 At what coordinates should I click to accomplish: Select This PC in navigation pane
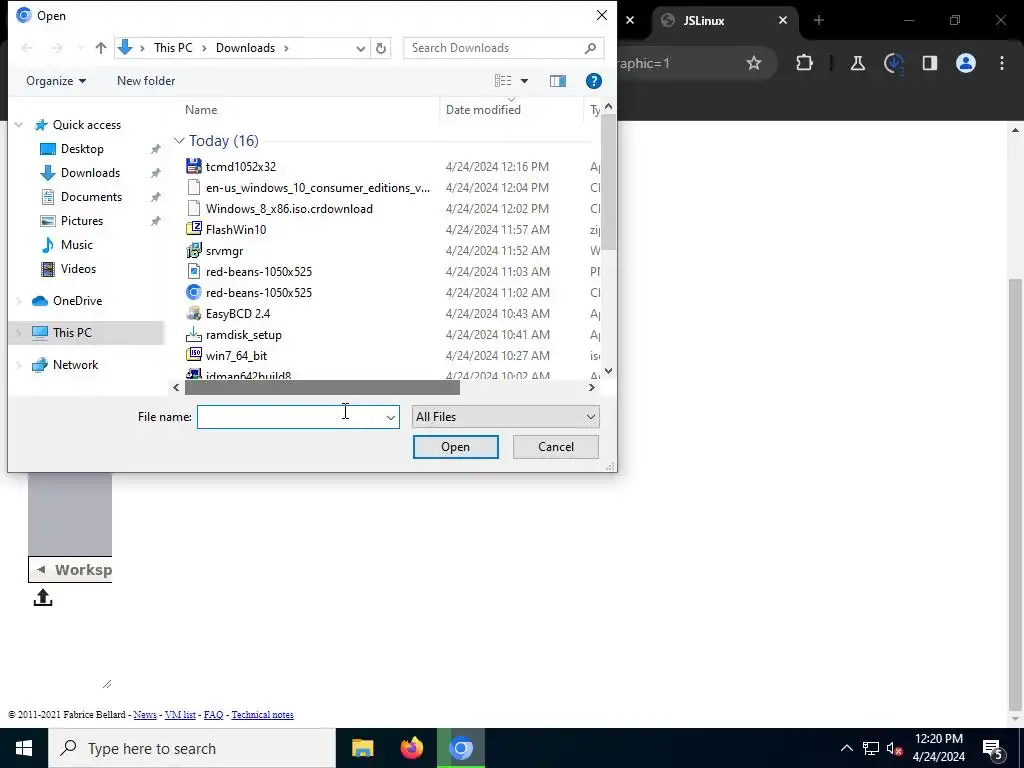pos(72,333)
